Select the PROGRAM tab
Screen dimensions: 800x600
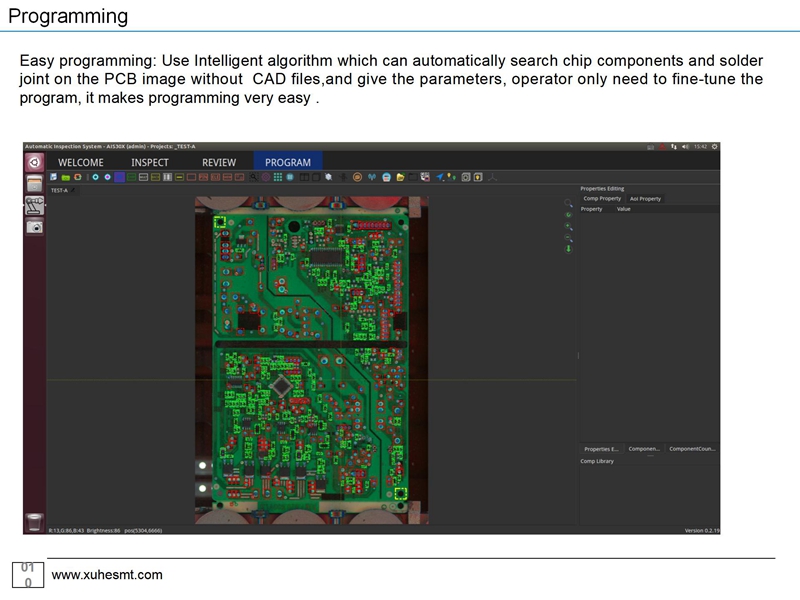point(288,162)
